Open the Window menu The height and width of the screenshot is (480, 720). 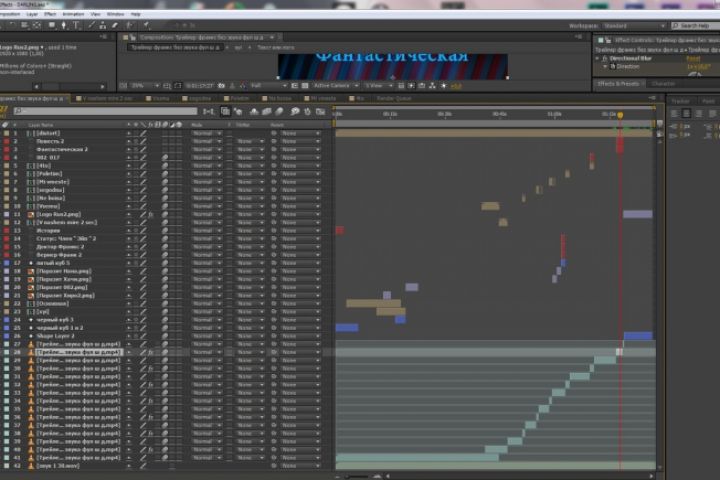115,14
